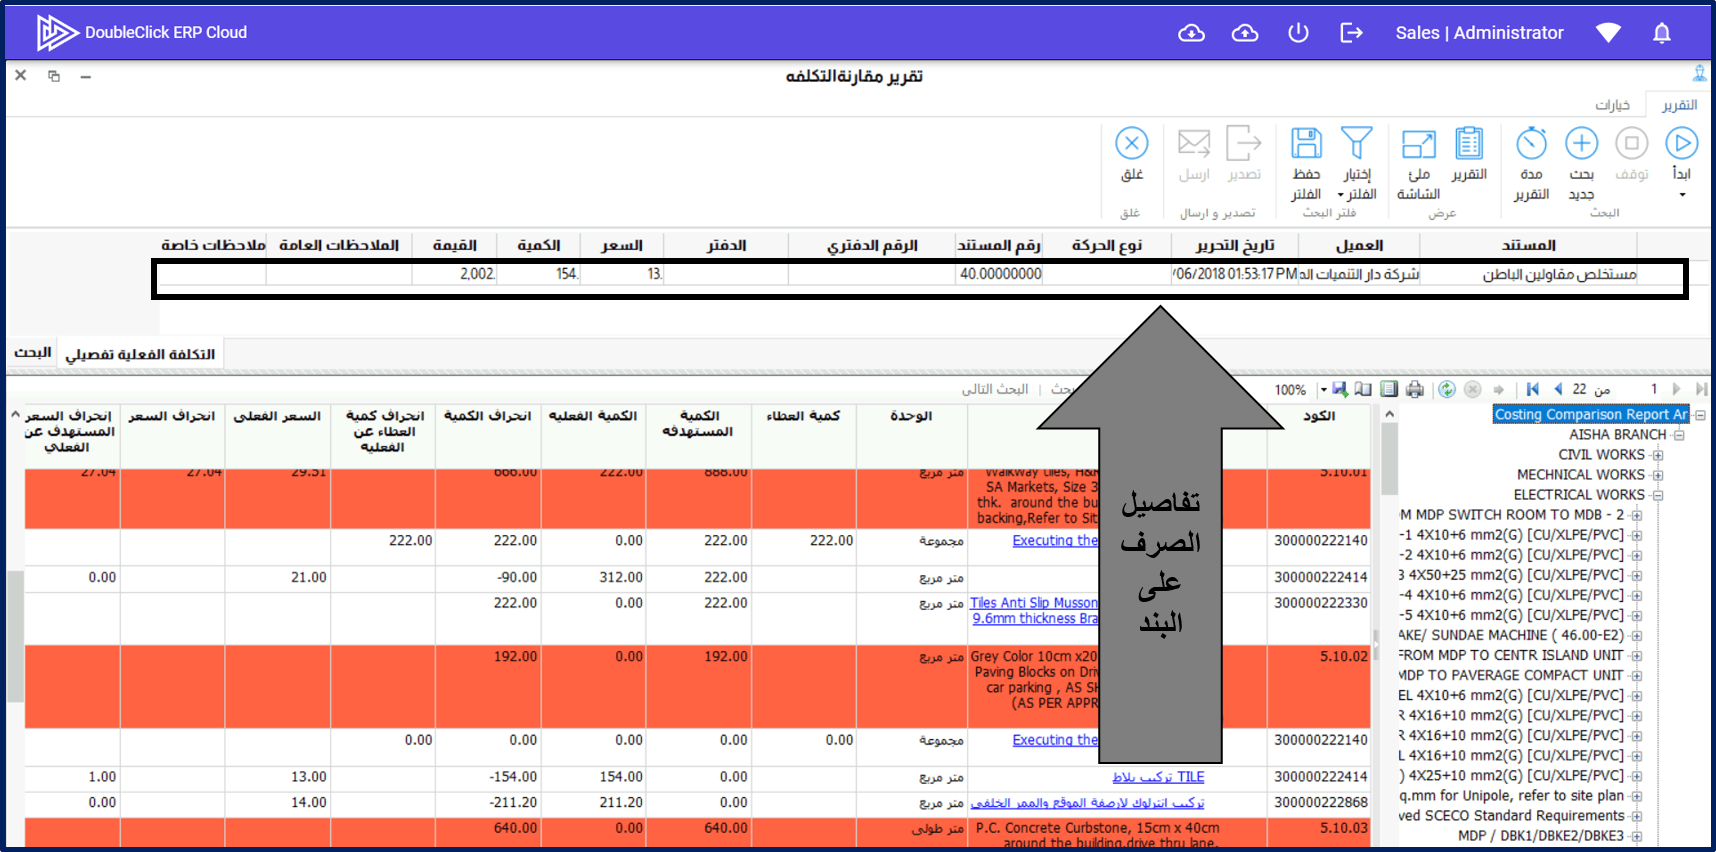Open the تركيب انترلوك لارصفة الموقع link
This screenshot has height=852, width=1716.
1087,803
